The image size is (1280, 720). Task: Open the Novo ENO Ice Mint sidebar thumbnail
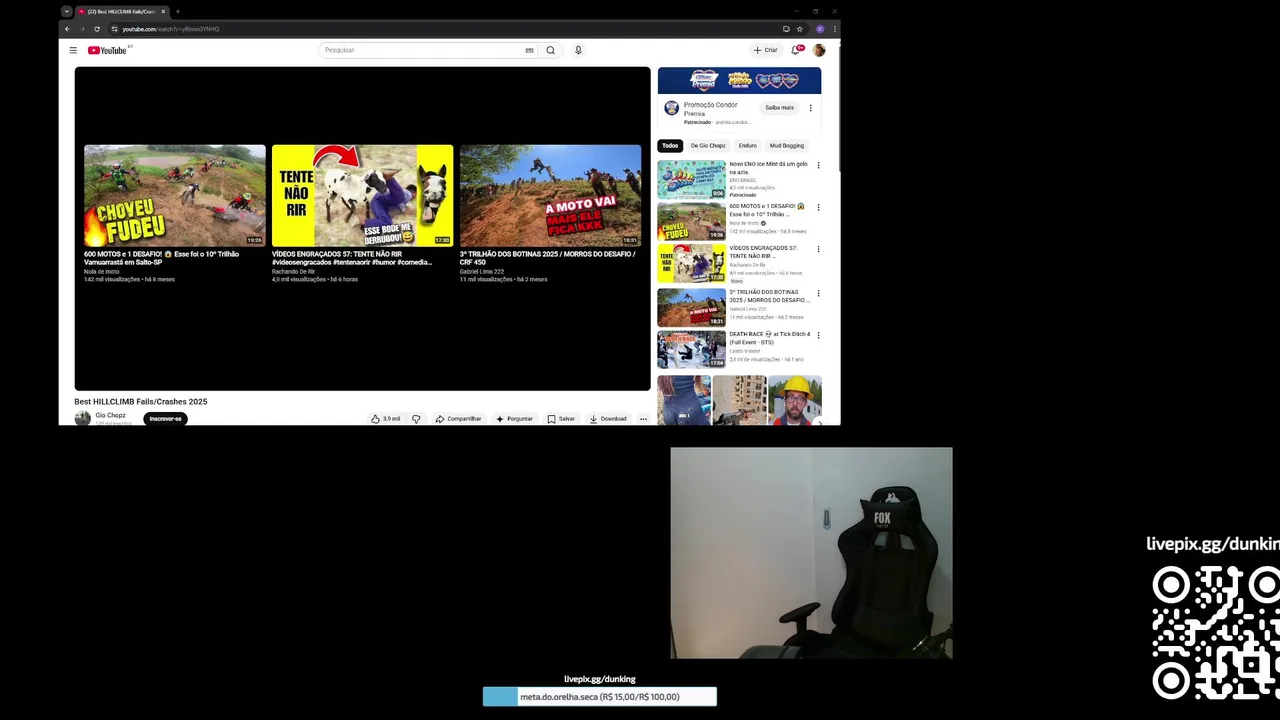pos(691,179)
